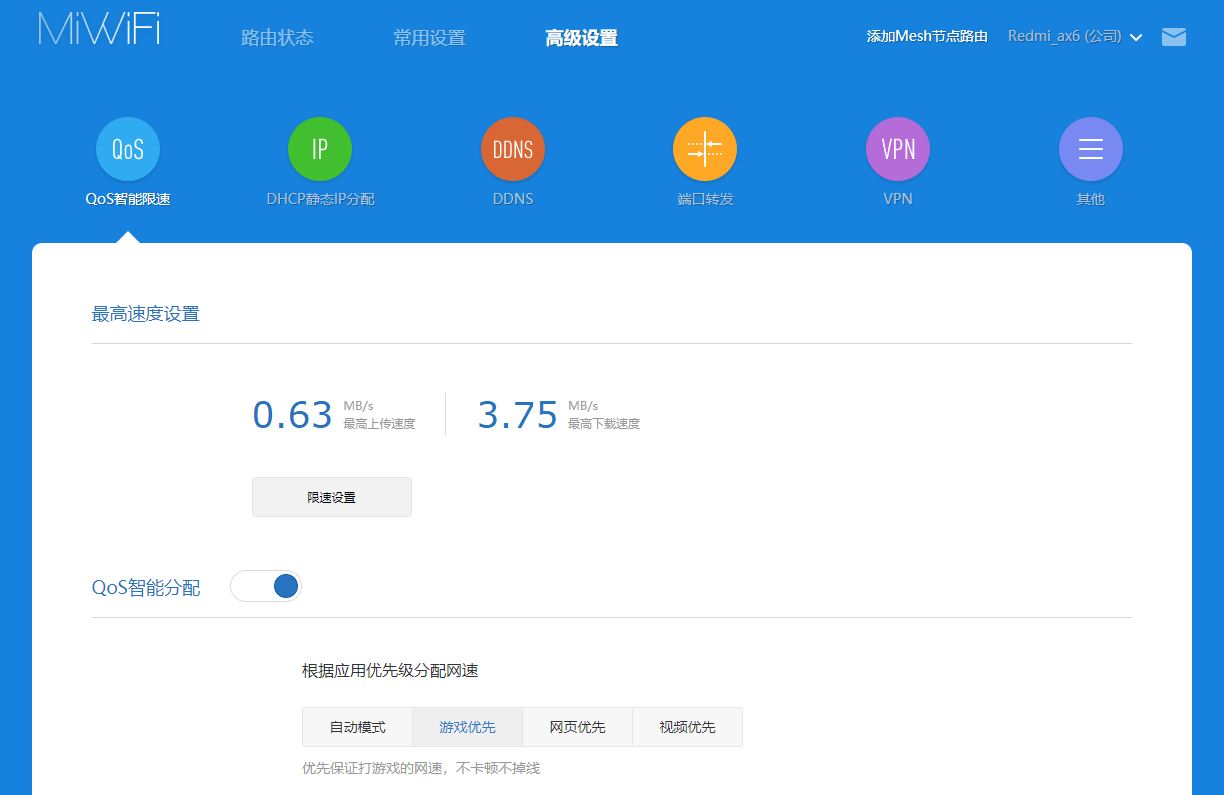Click the MiWiFi logo
This screenshot has width=1224, height=795.
point(97,30)
